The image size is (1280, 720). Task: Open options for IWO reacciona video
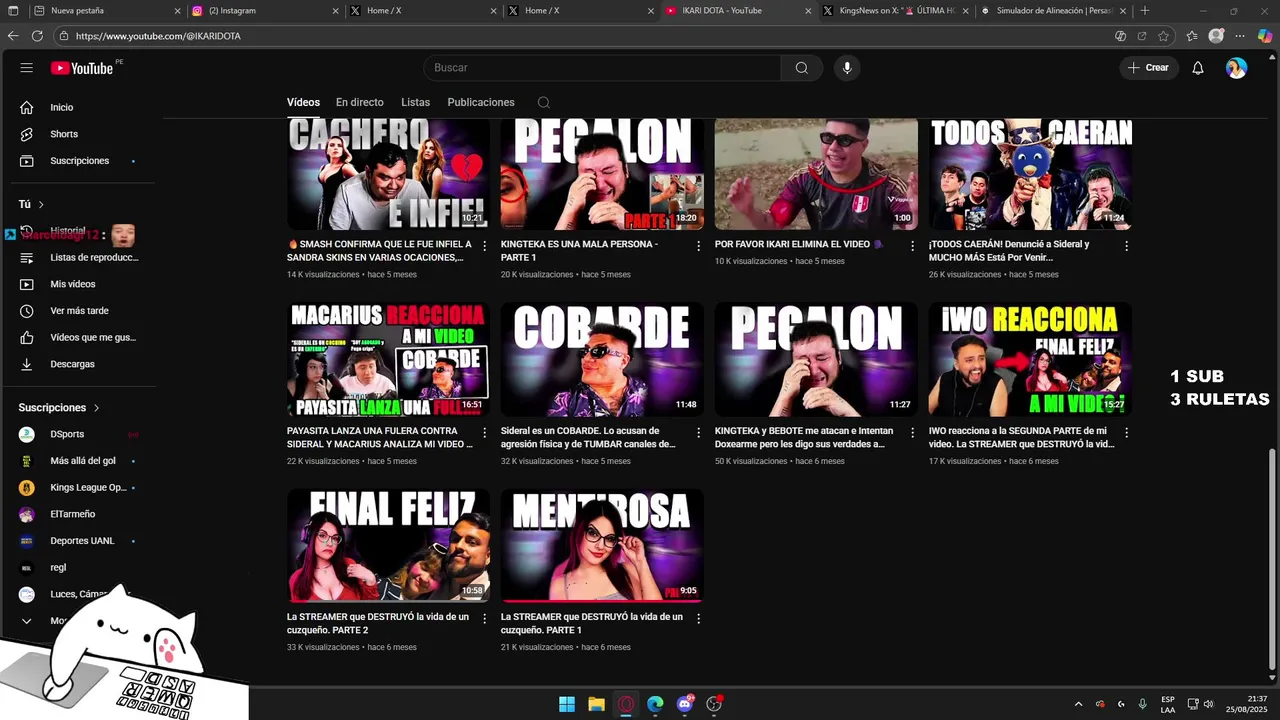(x=1126, y=433)
